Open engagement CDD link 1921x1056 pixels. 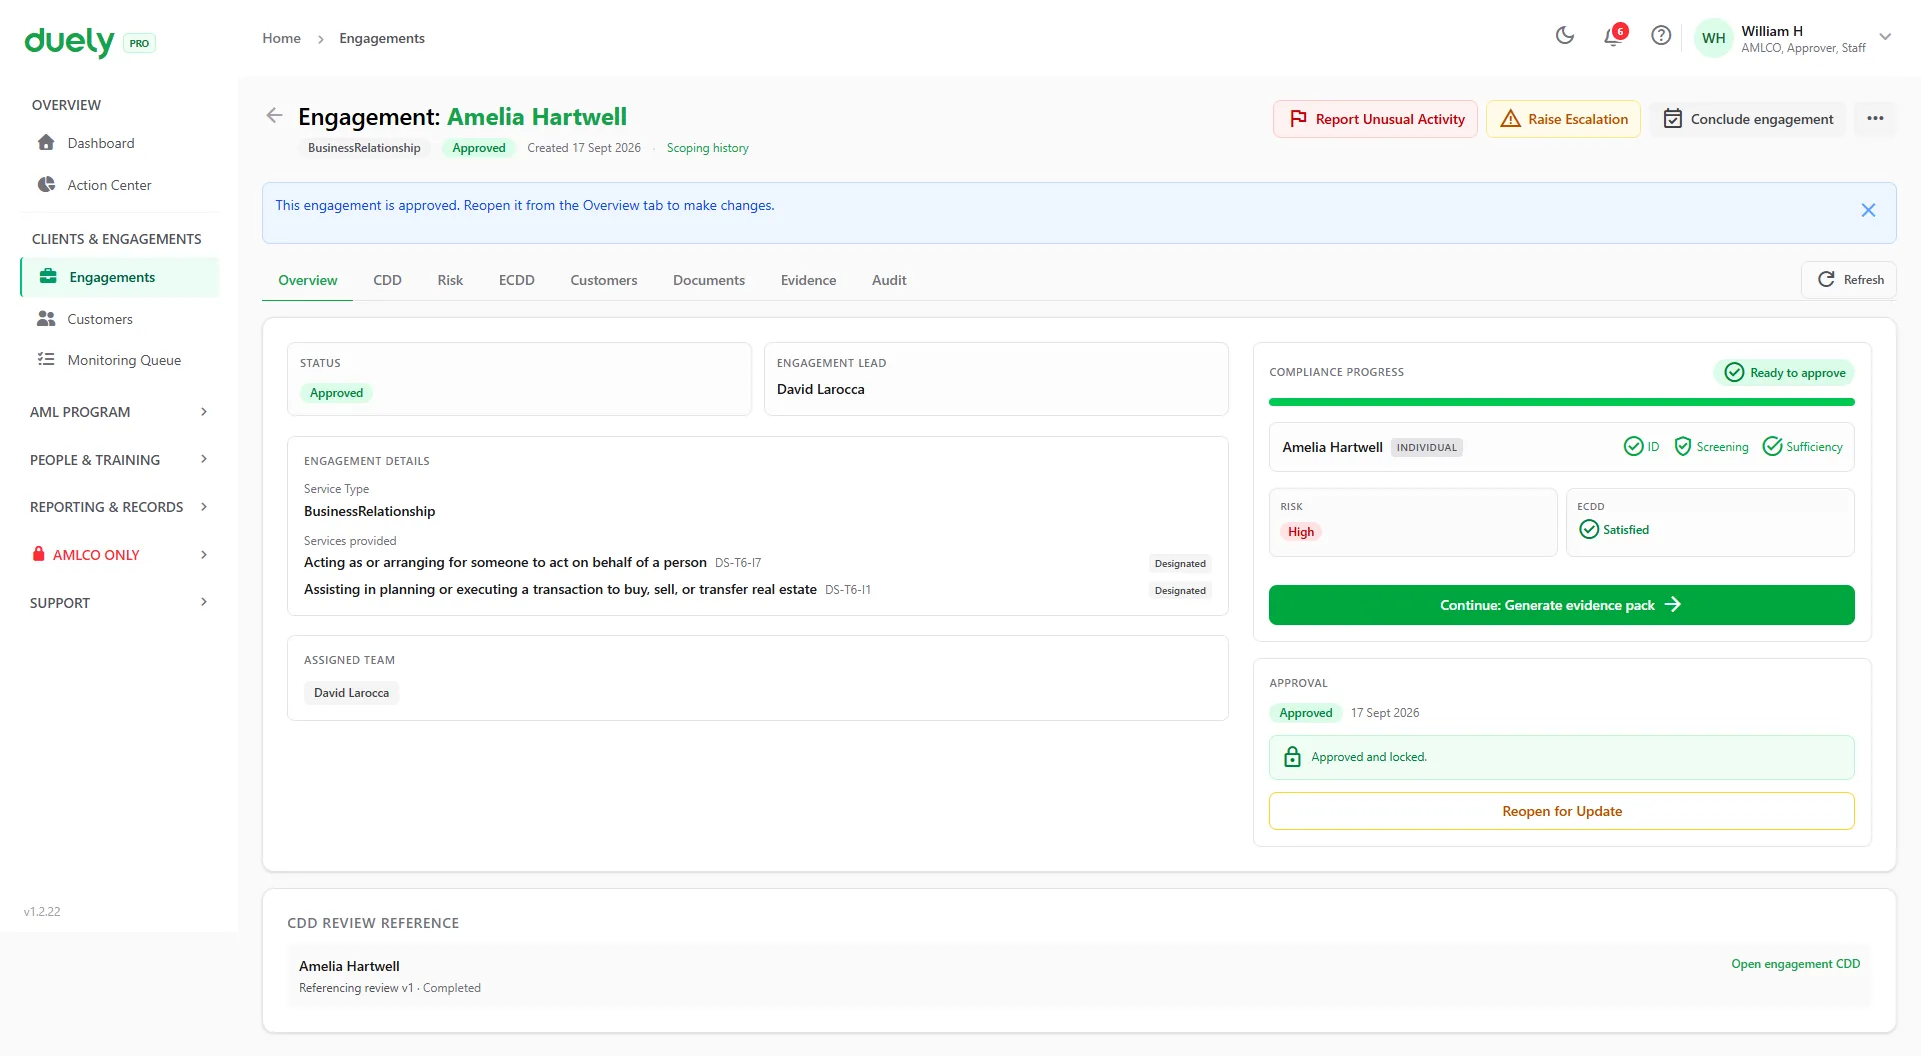point(1795,964)
